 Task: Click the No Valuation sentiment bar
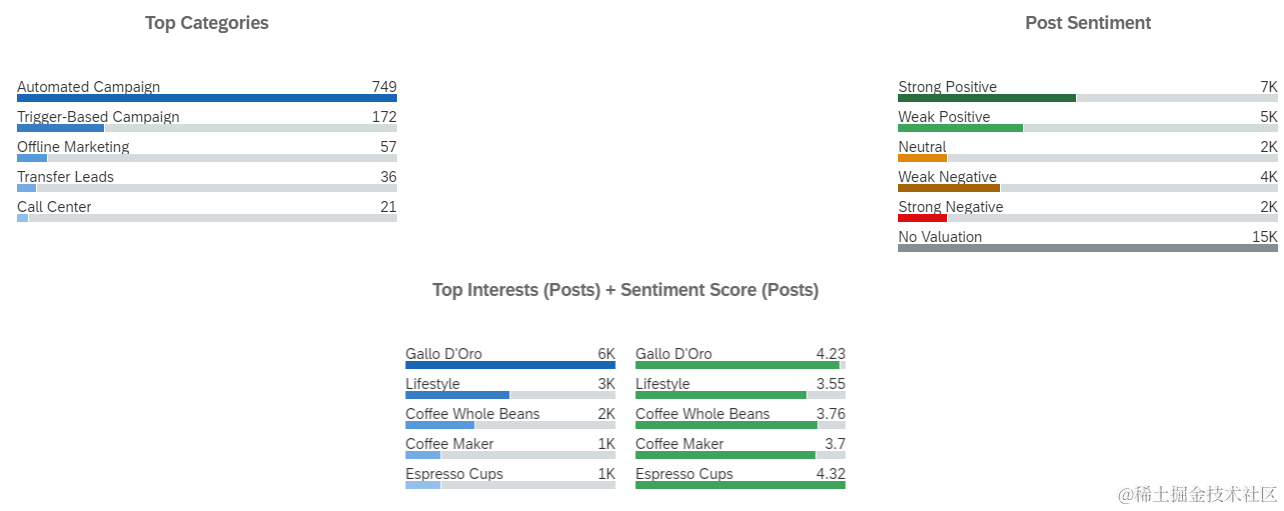point(1088,241)
